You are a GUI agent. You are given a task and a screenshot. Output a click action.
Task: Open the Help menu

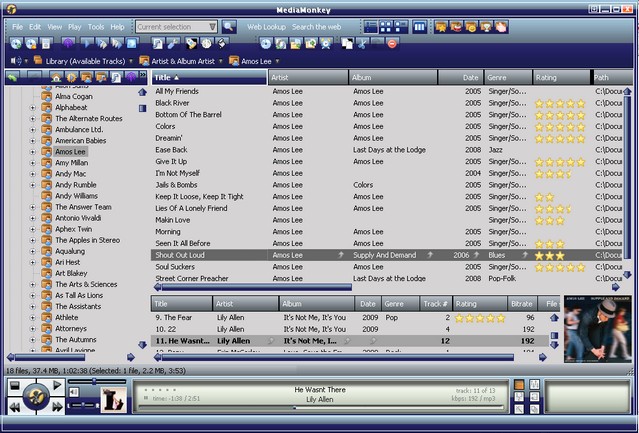tap(117, 27)
